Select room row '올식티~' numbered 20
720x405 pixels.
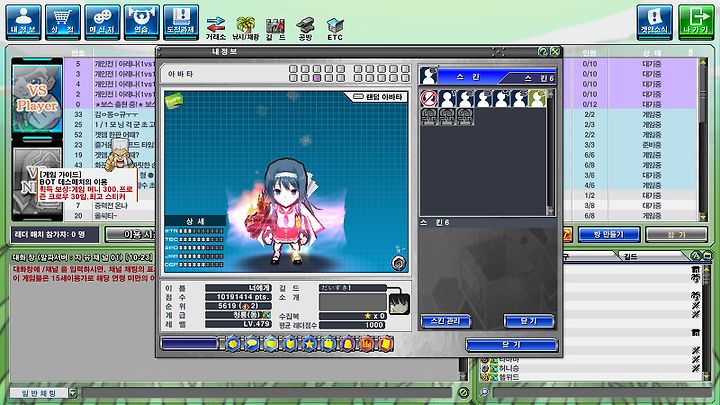[x=111, y=215]
